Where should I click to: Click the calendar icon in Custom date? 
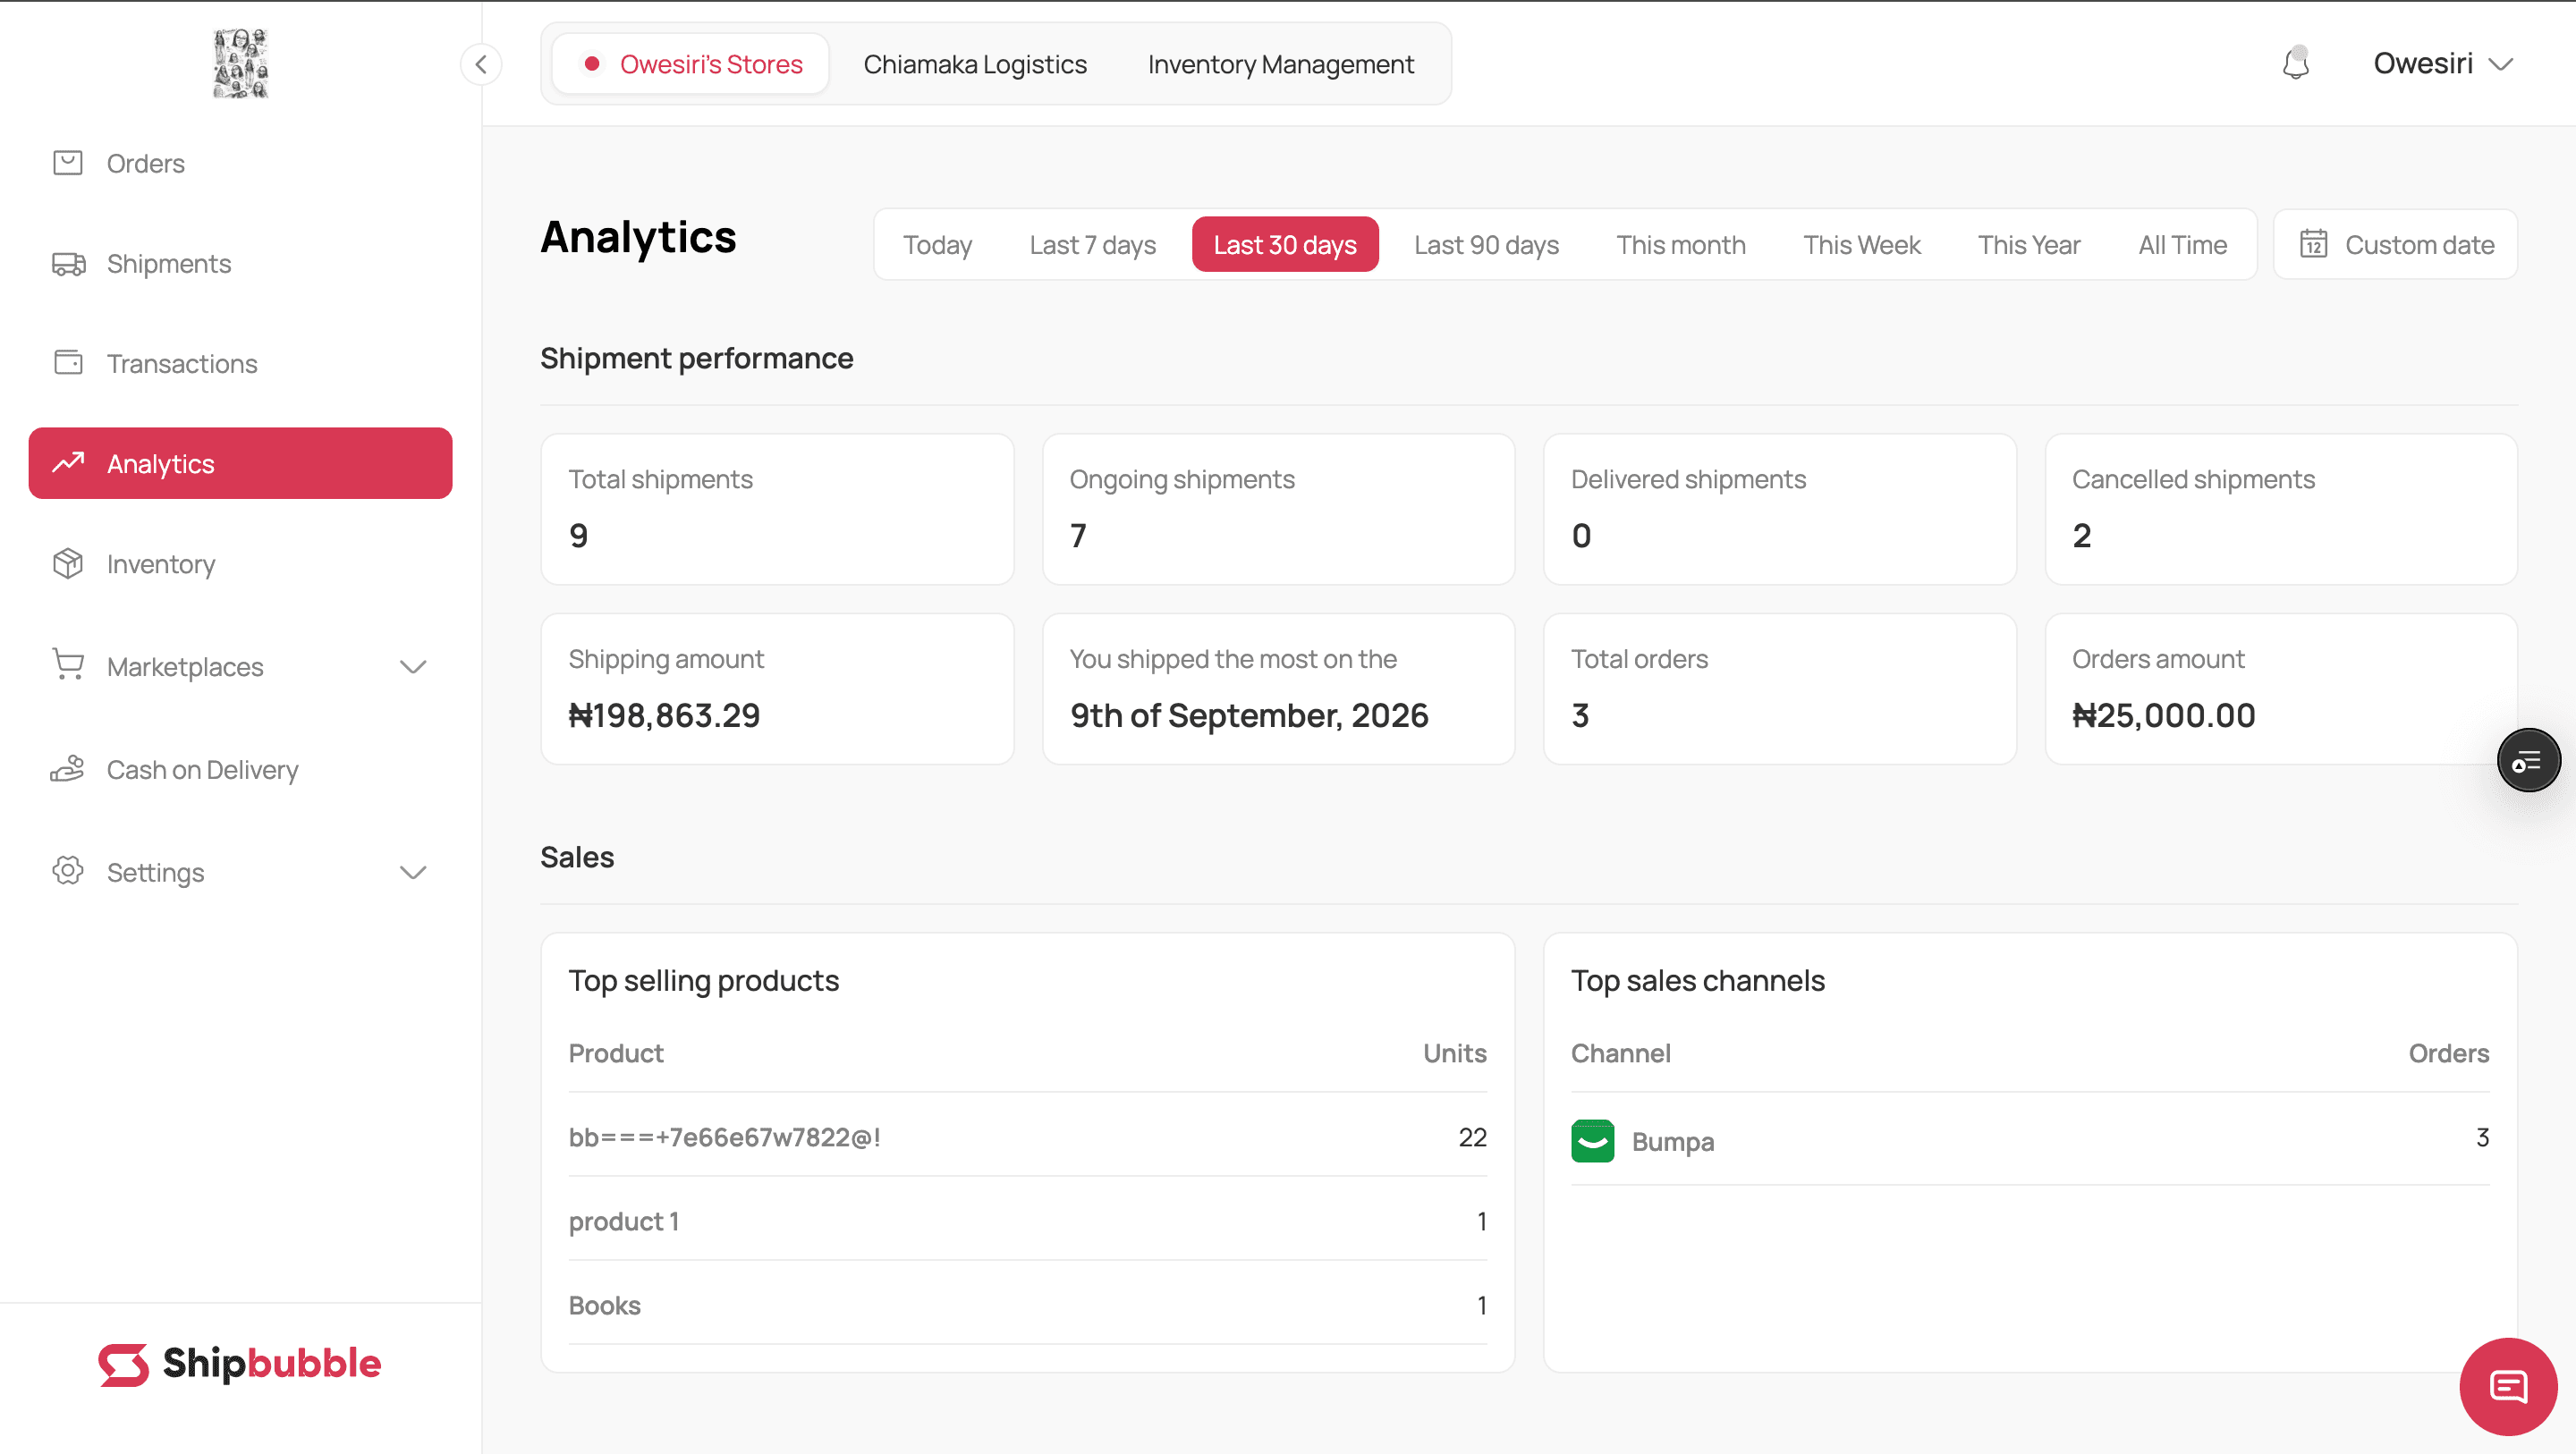(x=2313, y=244)
